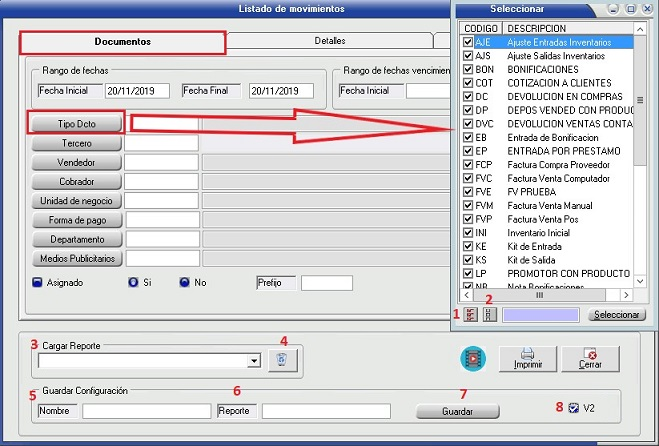Open the video tutorial film icon
This screenshot has width=659, height=446.
472,358
